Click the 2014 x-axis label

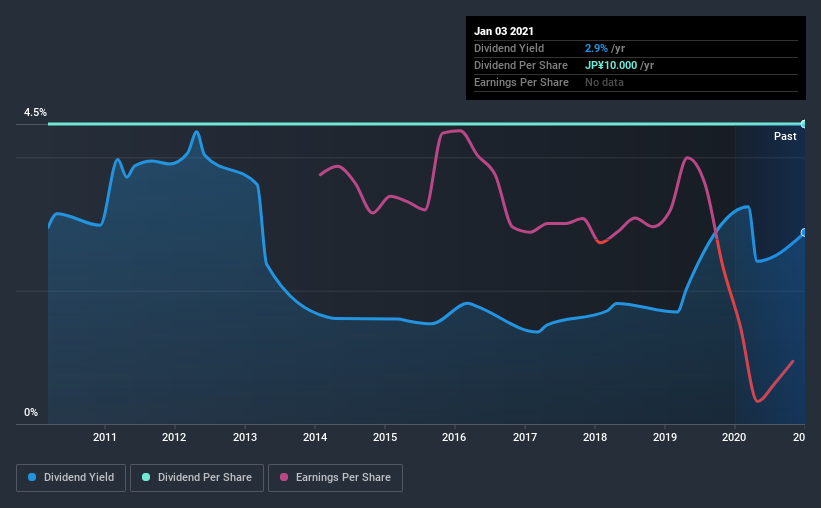315,437
